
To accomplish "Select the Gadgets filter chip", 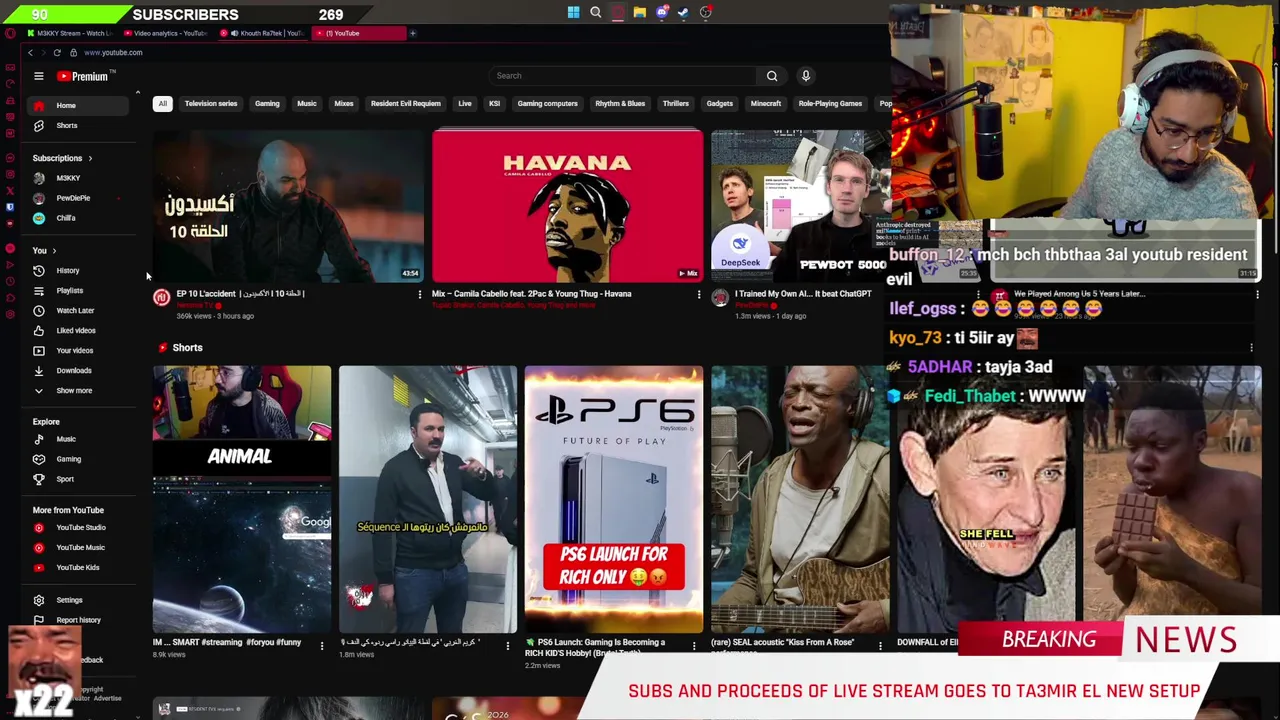I will (x=720, y=104).
